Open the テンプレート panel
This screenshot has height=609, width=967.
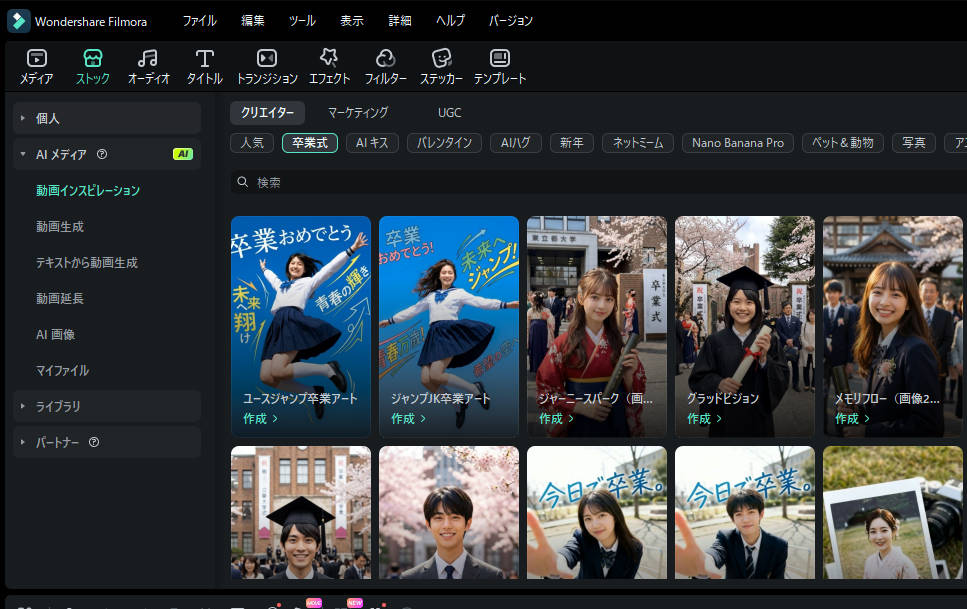[500, 65]
